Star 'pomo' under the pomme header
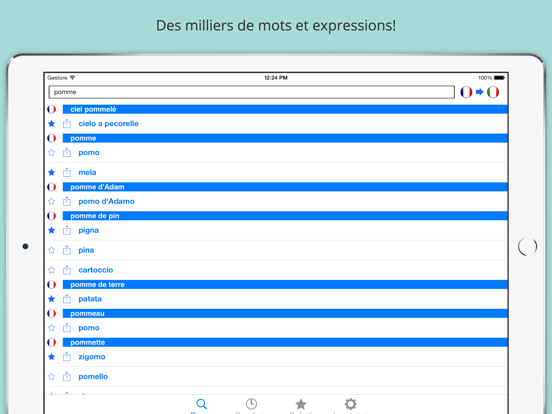This screenshot has height=414, width=552. [51, 152]
